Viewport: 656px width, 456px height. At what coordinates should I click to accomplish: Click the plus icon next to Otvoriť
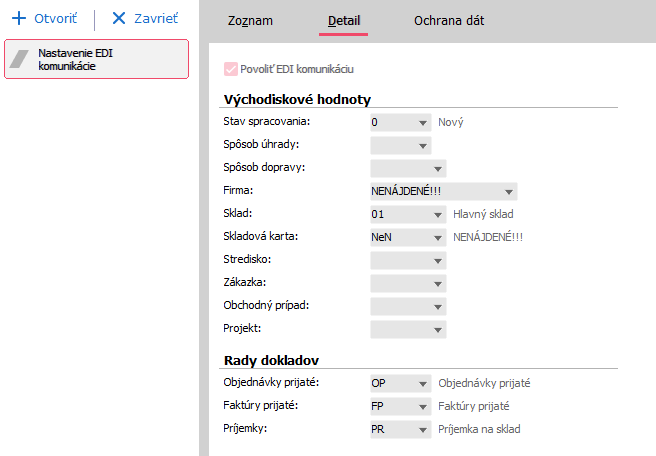17,19
